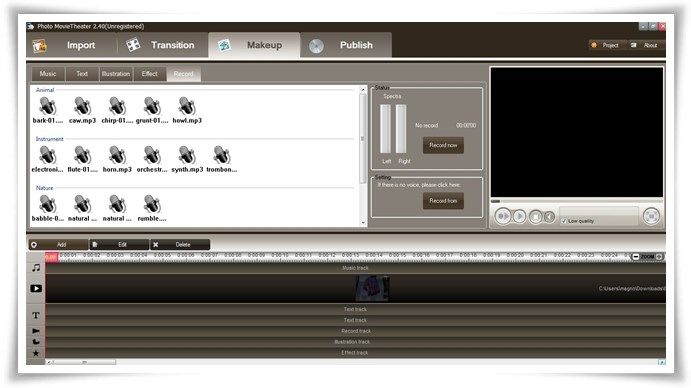Select the text track T icon

[x=36, y=315]
